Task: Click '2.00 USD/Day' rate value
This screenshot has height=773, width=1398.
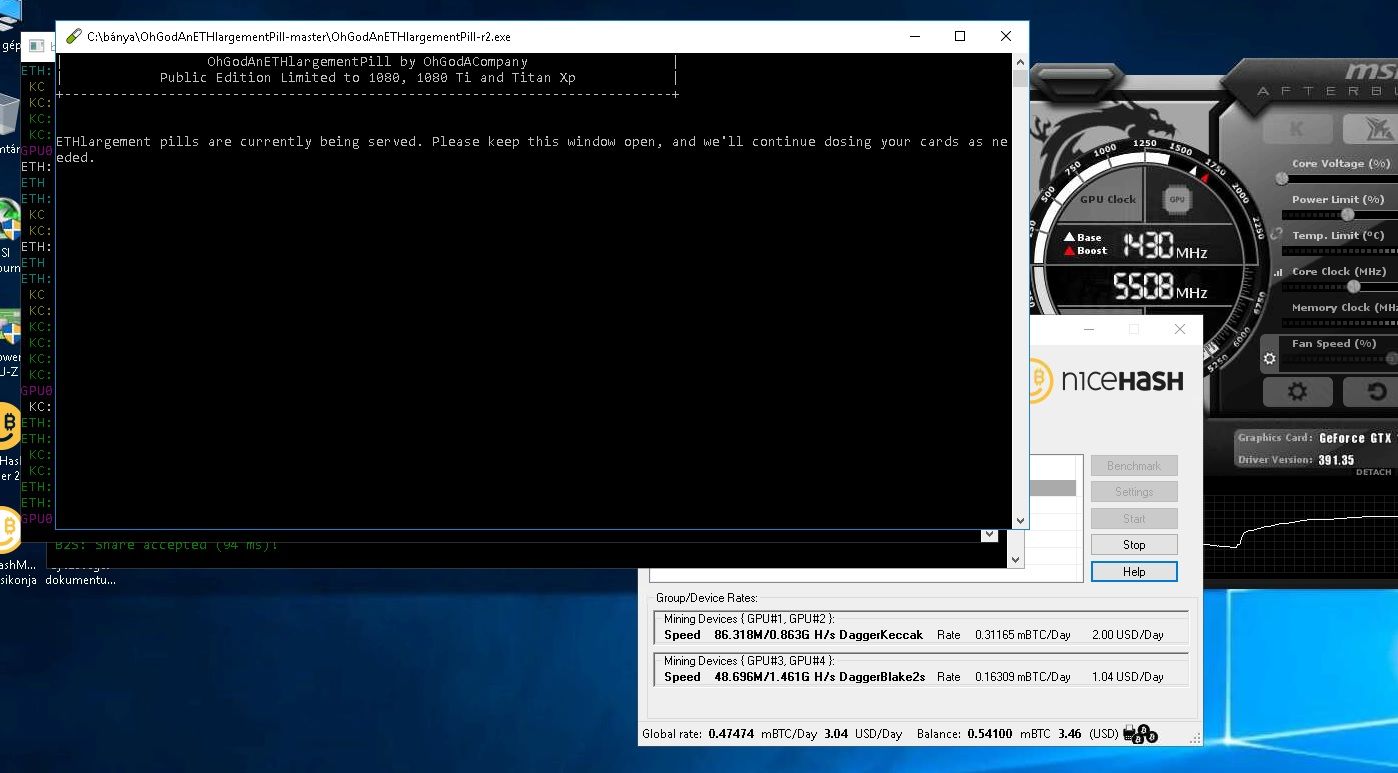Action: [1128, 635]
